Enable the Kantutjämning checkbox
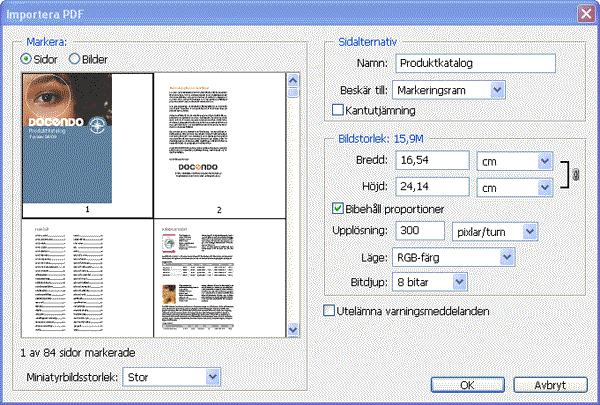Viewport: 600px width, 405px height. coord(338,109)
